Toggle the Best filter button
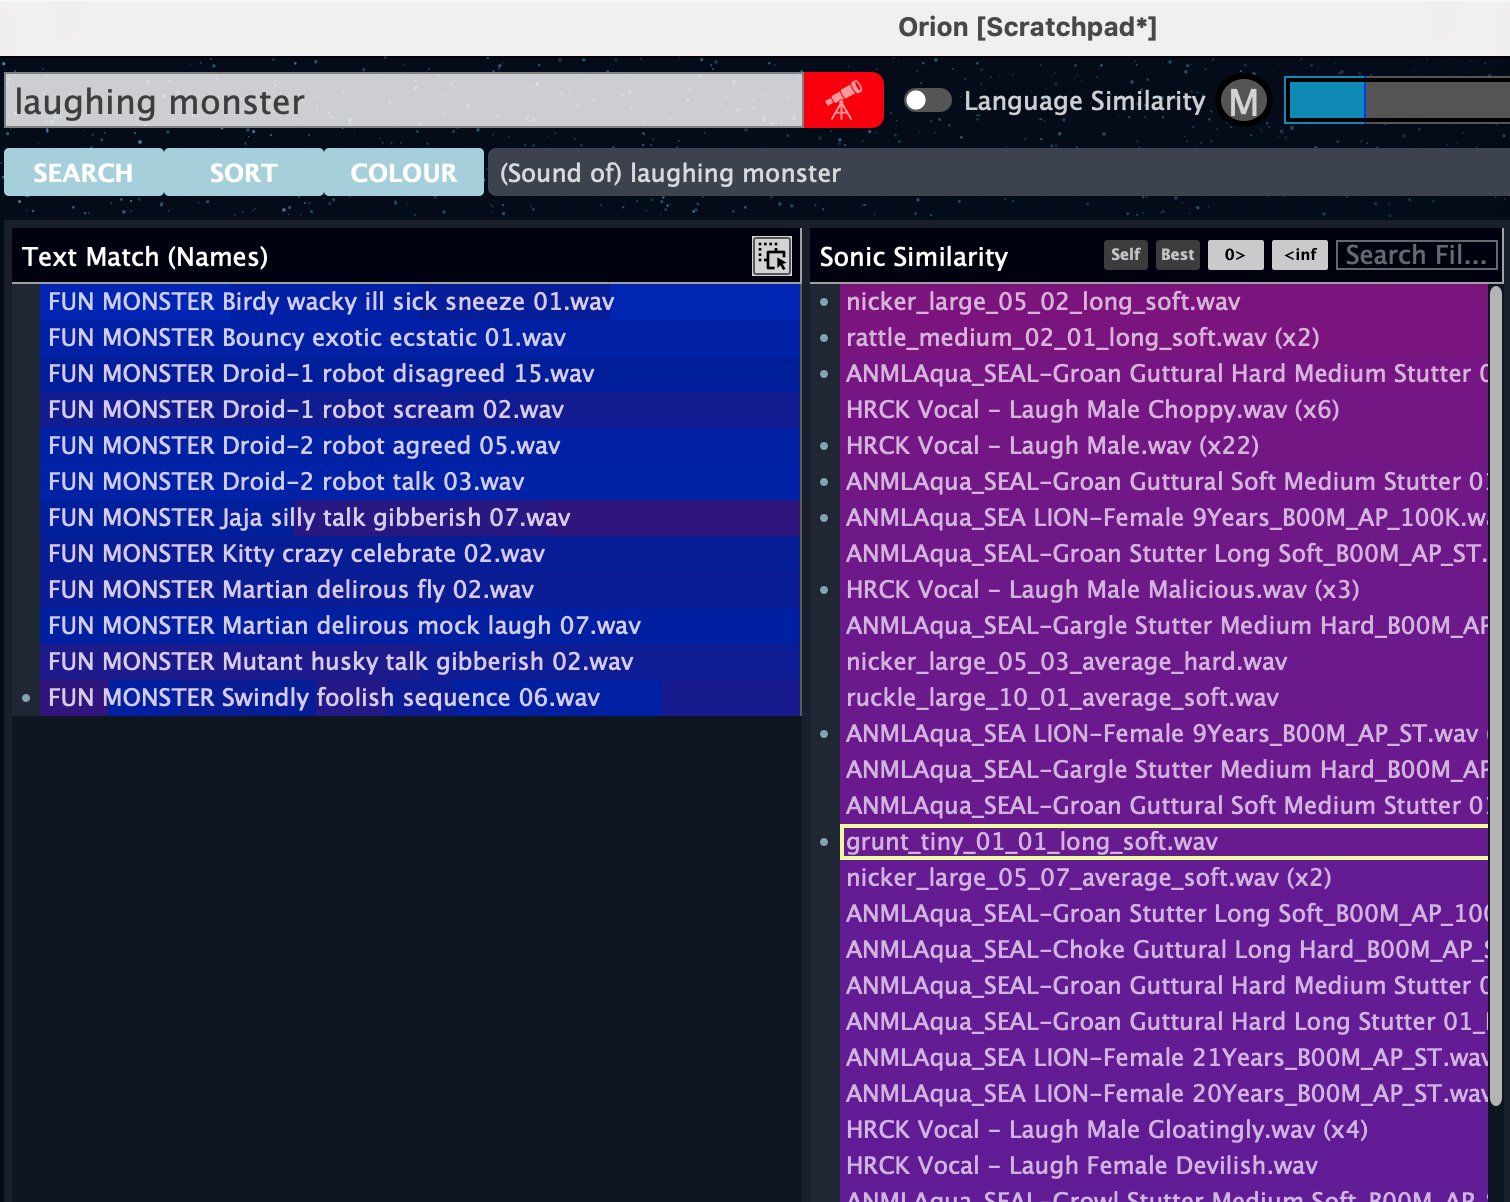The width and height of the screenshot is (1510, 1202). tap(1177, 255)
